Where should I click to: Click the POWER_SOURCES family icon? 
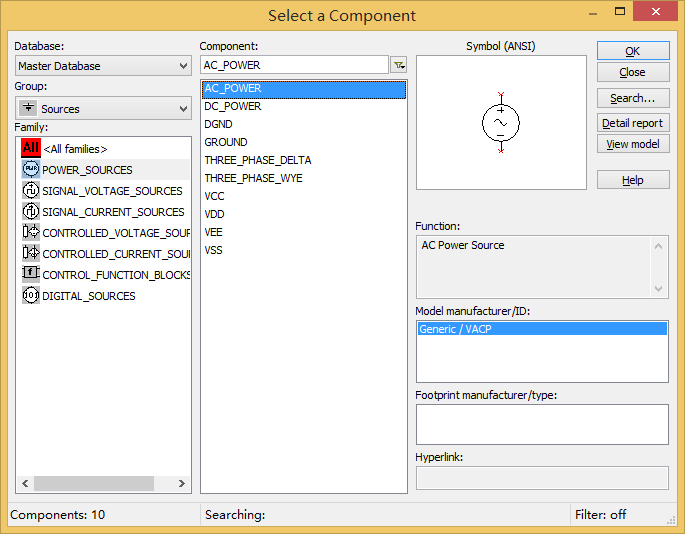point(31,169)
